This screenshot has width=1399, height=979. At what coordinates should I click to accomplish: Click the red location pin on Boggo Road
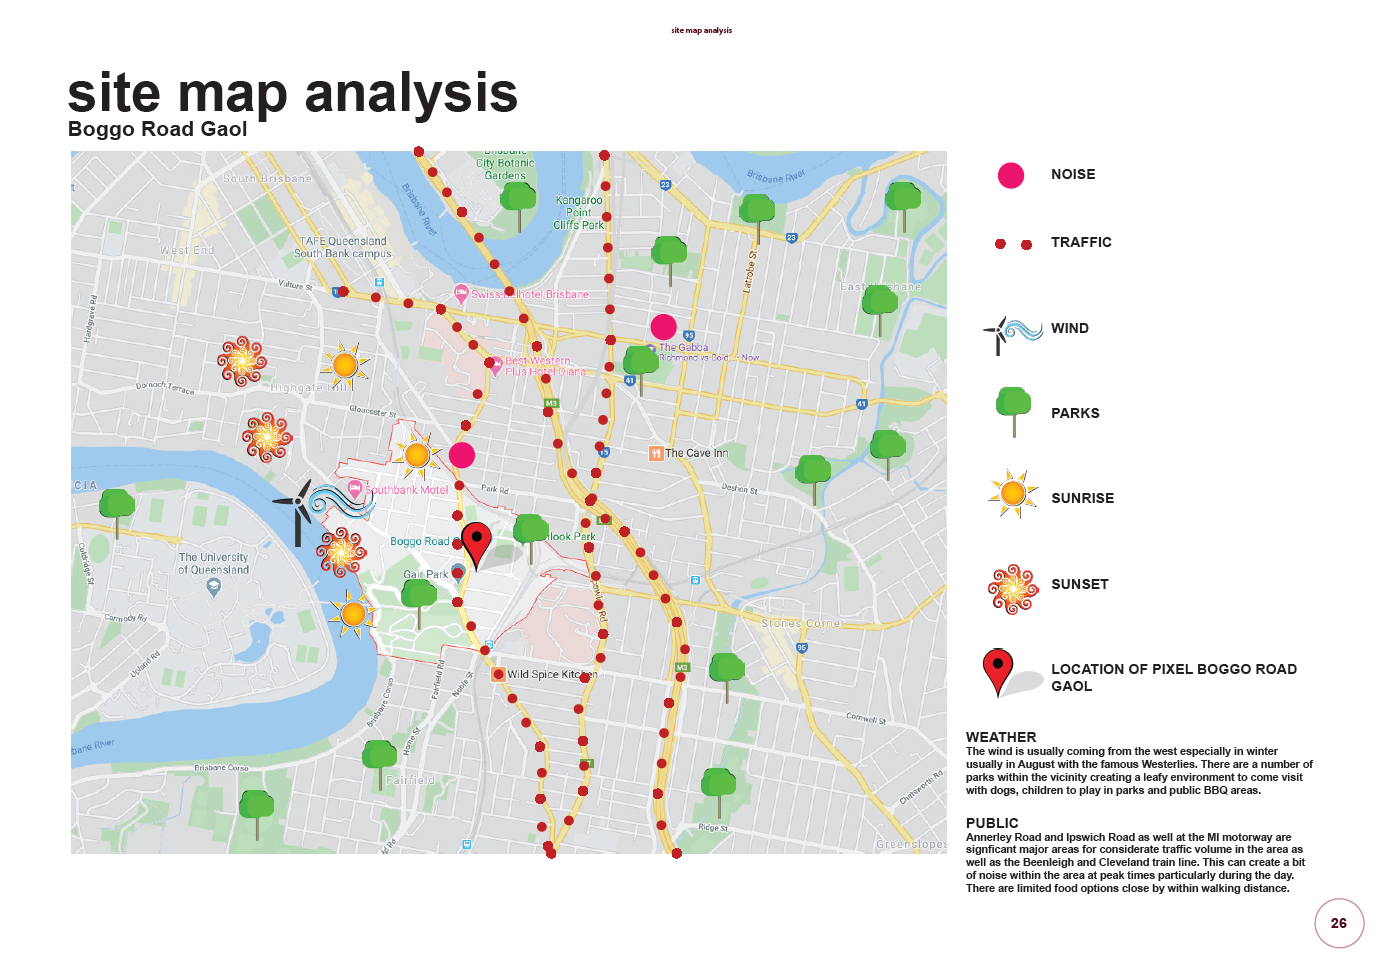477,546
